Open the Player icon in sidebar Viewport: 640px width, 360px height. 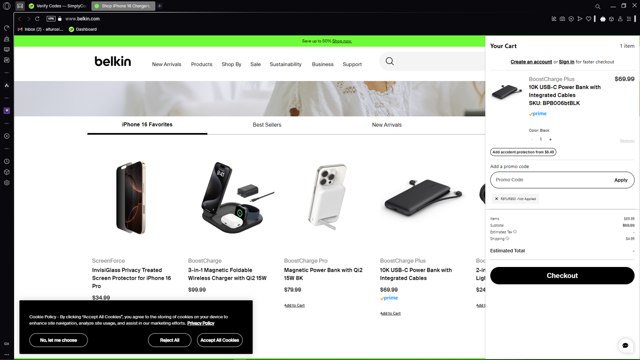(7, 136)
